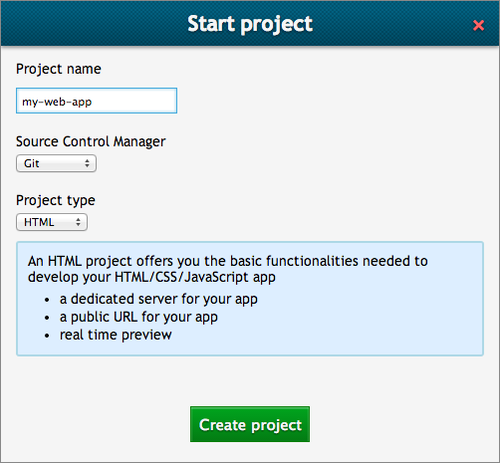Click the dark teal dialog header bar
Viewport: 500px width, 463px height.
pos(250,23)
